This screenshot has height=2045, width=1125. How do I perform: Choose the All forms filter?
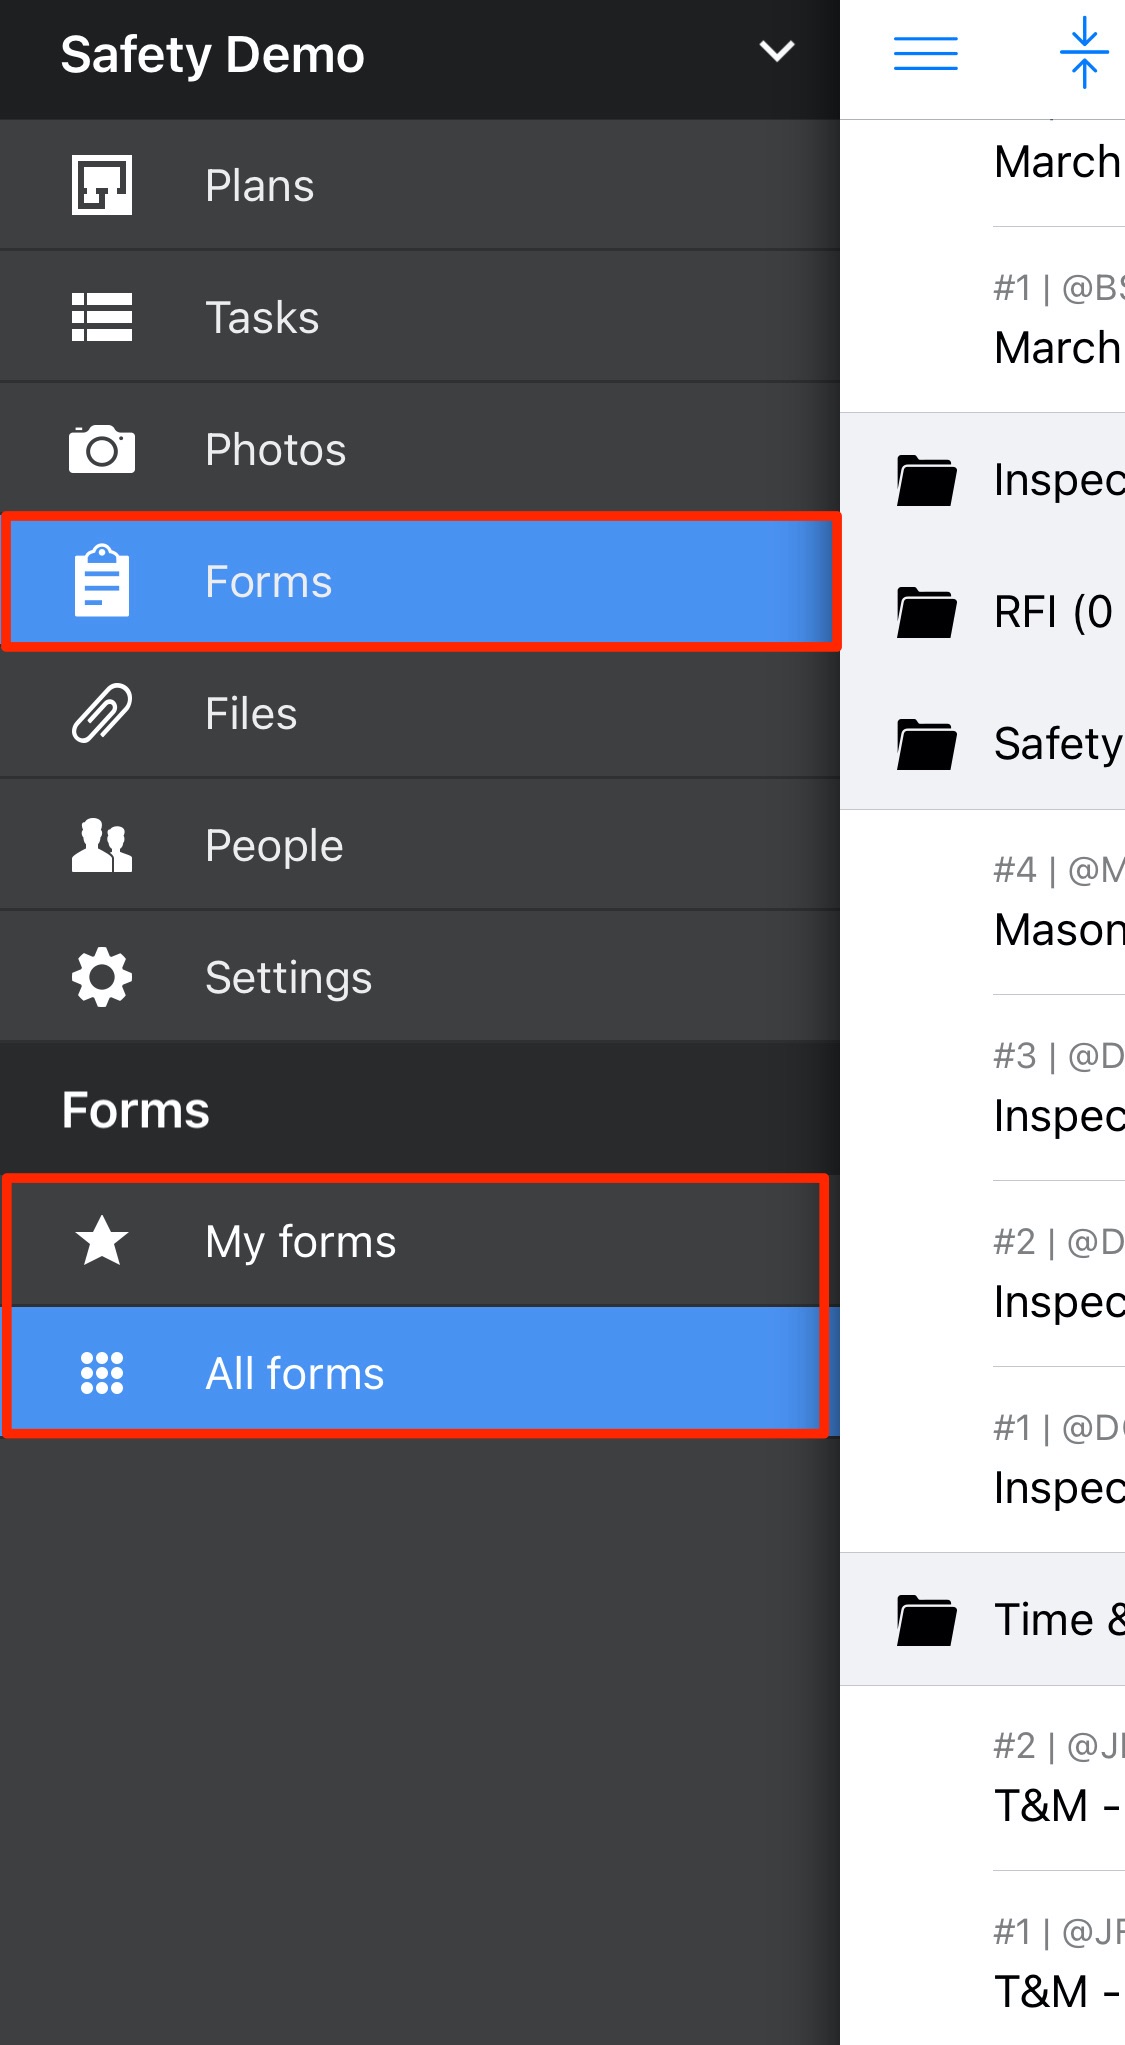pyautogui.click(x=295, y=1374)
